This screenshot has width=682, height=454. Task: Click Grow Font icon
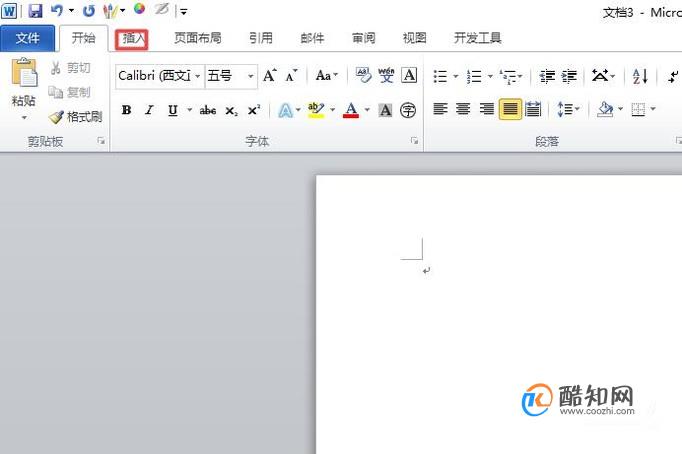click(270, 76)
